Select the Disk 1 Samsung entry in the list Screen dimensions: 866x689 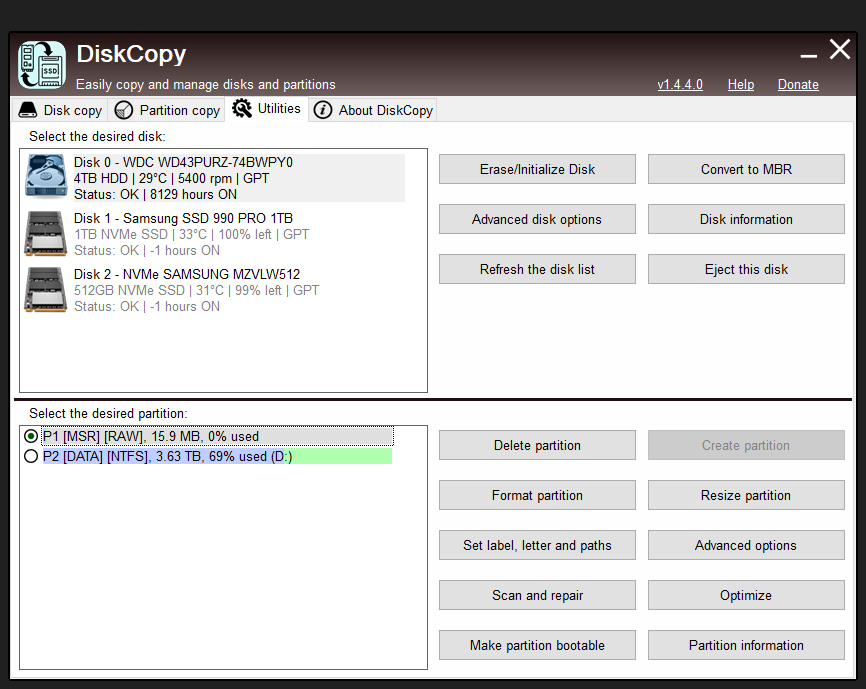coord(200,234)
